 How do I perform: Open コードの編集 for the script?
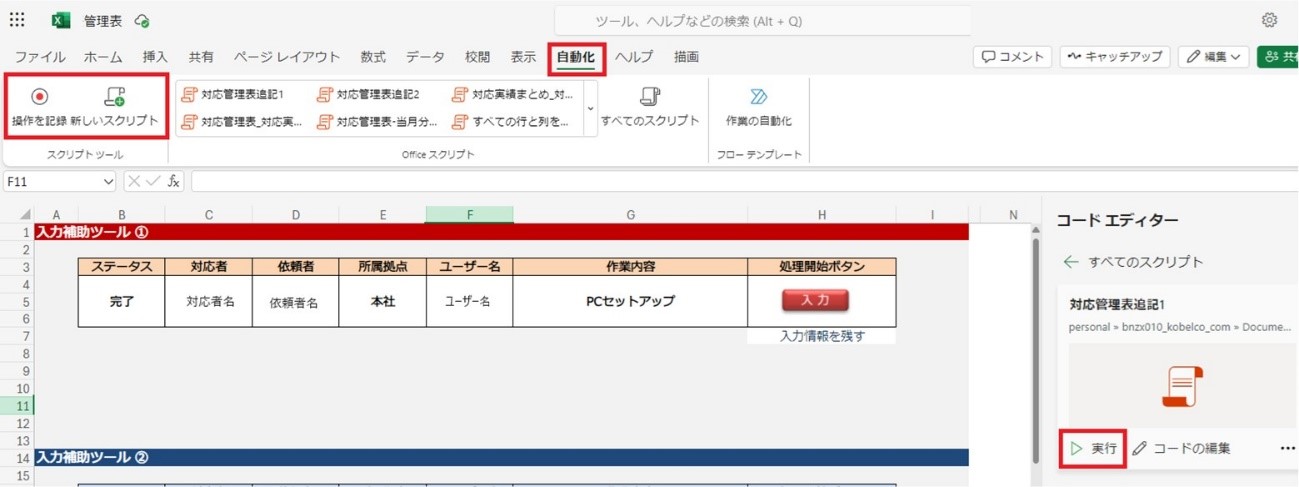[1182, 449]
